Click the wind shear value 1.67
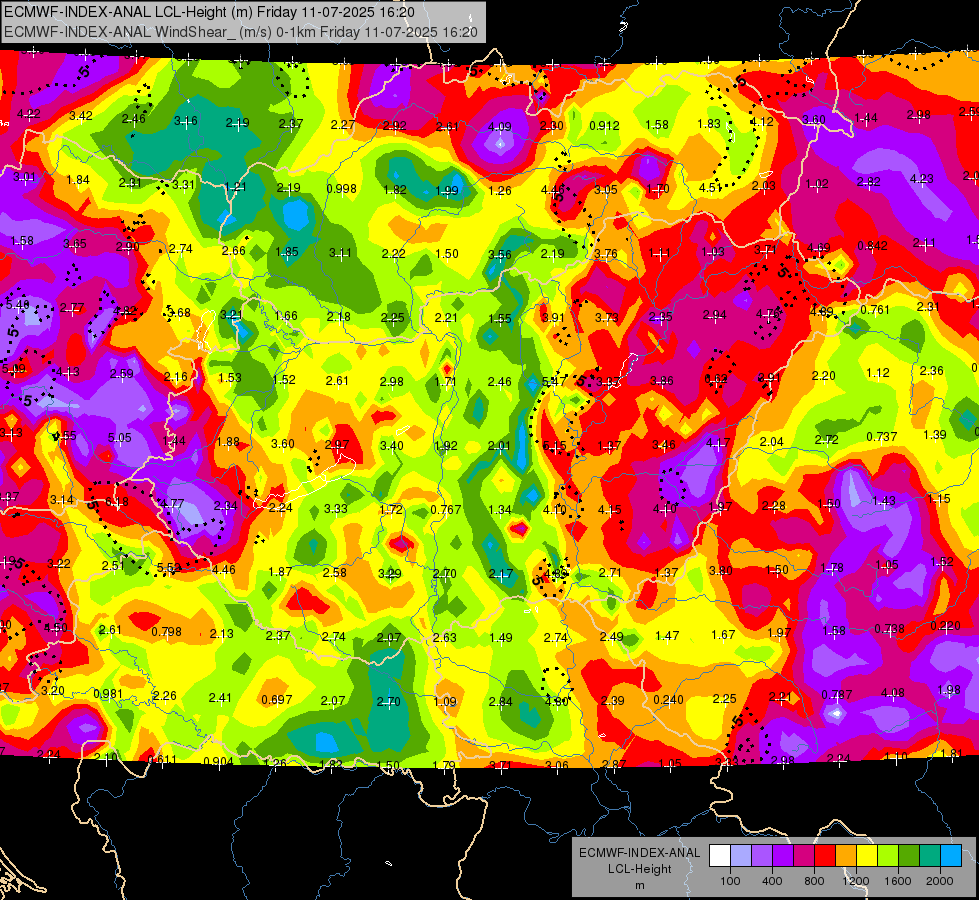The height and width of the screenshot is (900, 979). tap(723, 635)
